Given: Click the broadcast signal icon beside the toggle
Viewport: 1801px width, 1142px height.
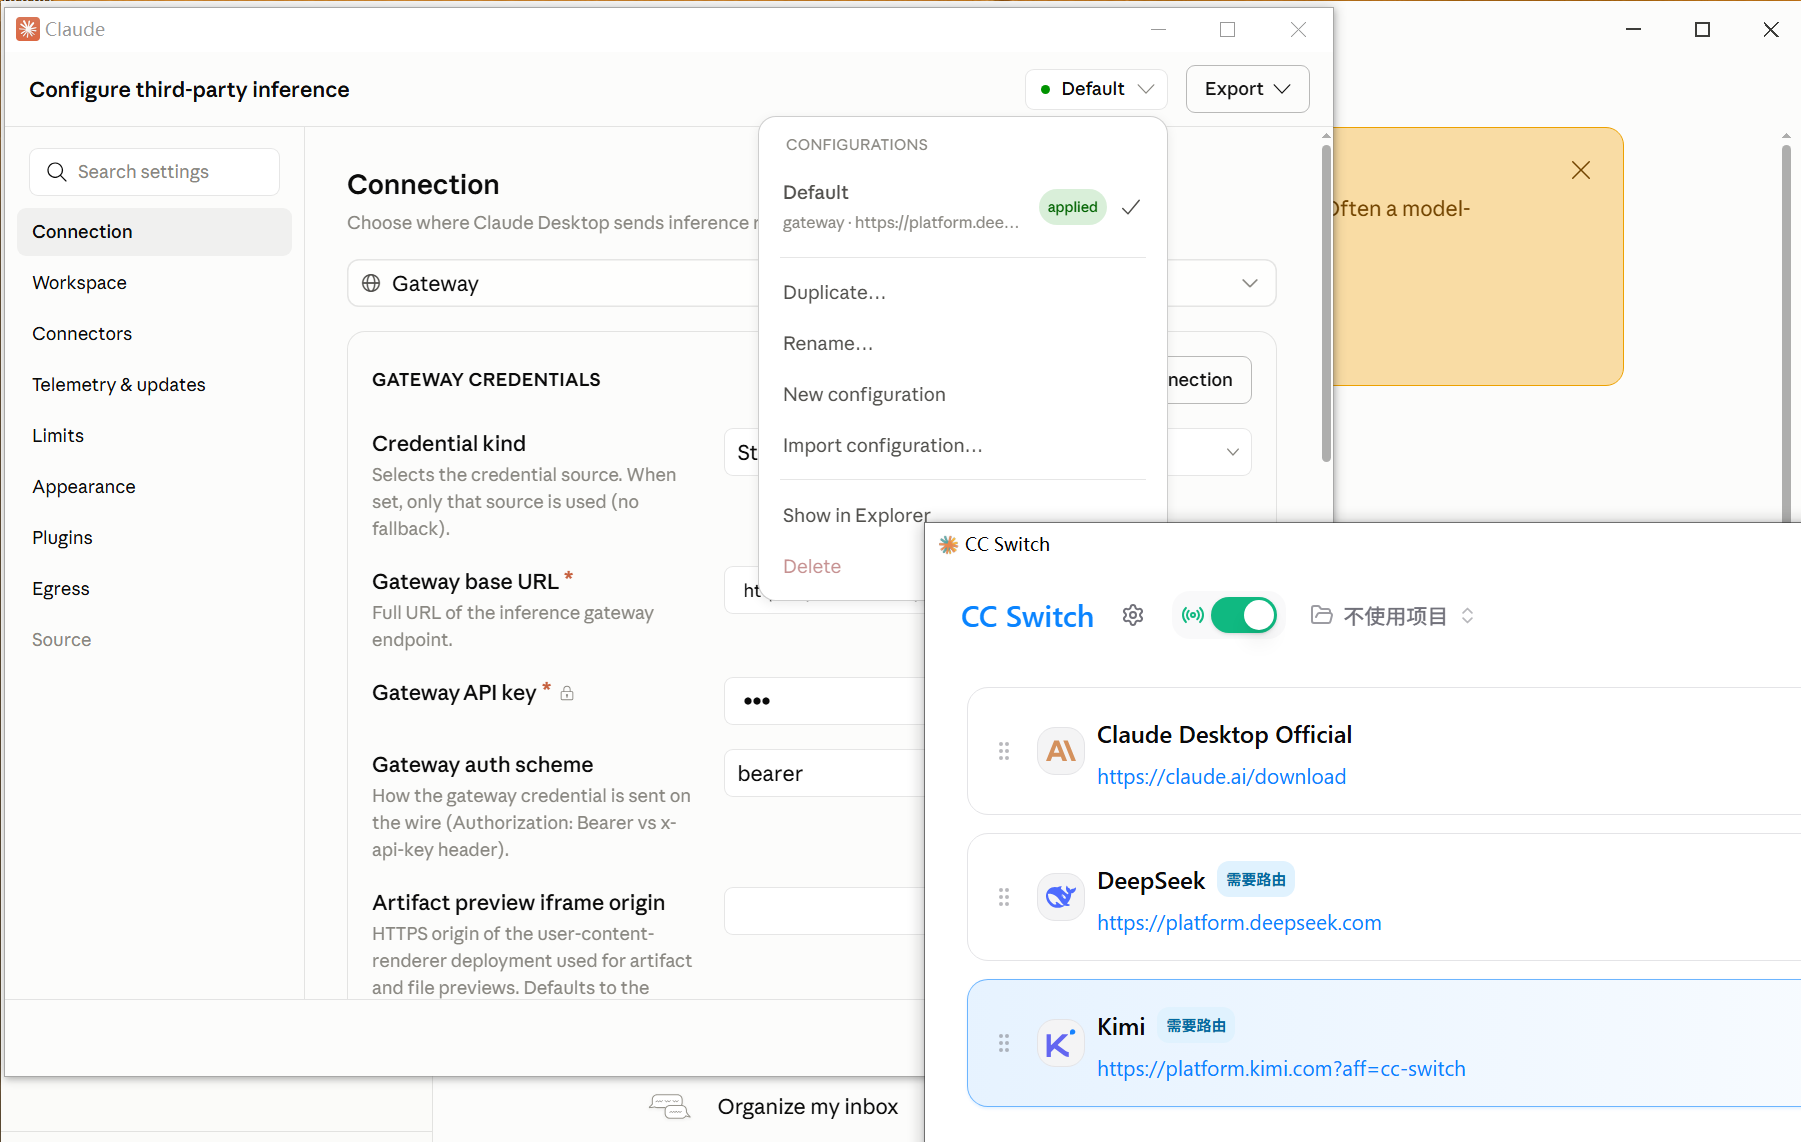Looking at the screenshot, I should tap(1192, 615).
